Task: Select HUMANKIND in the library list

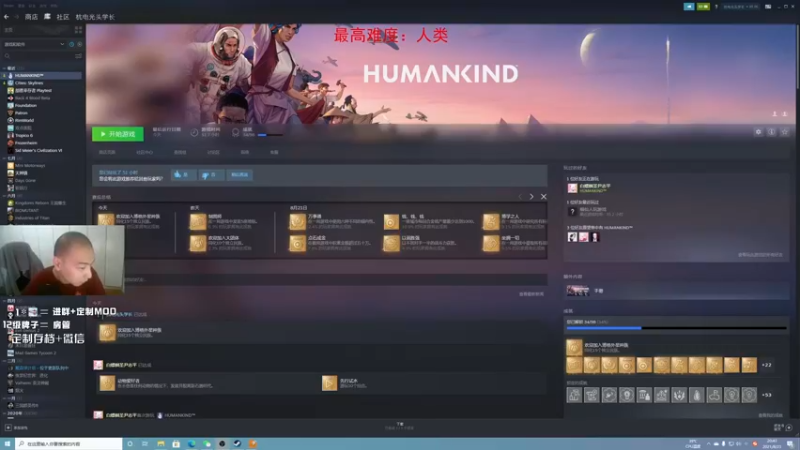Action: click(x=43, y=76)
